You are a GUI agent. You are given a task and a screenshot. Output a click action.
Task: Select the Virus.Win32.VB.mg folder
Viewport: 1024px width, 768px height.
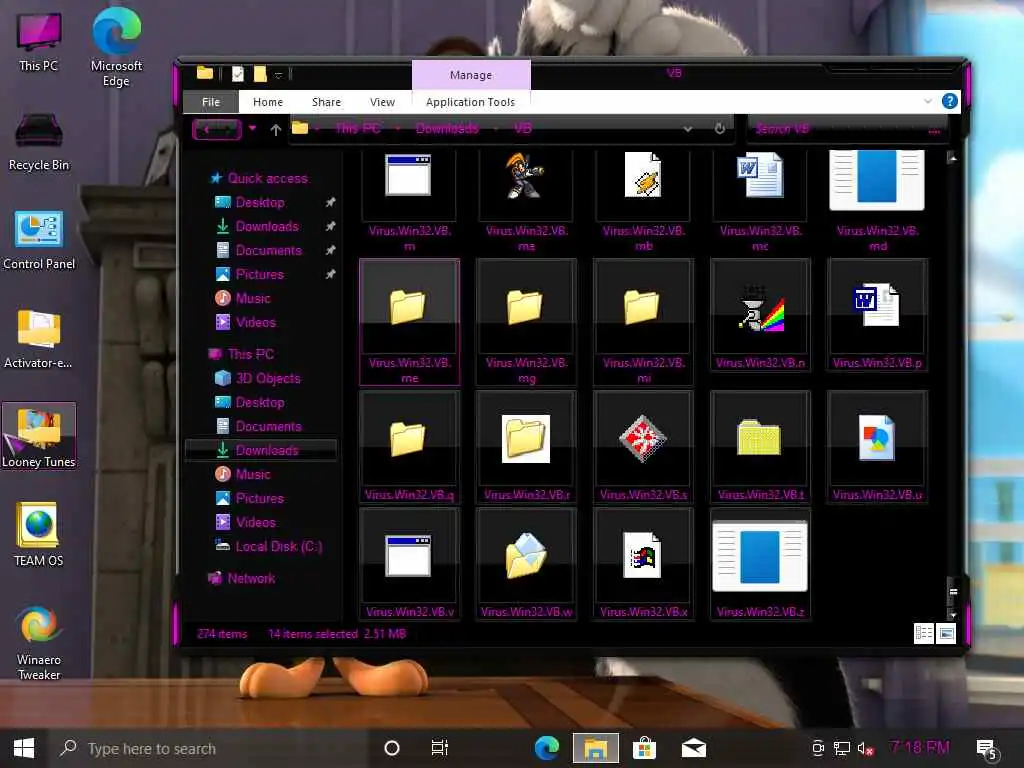click(x=526, y=322)
